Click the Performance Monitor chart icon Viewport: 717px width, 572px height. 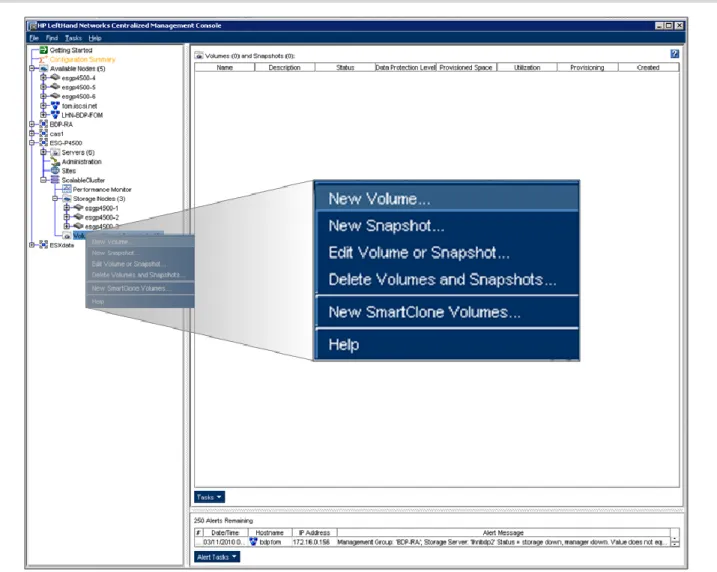coord(66,189)
